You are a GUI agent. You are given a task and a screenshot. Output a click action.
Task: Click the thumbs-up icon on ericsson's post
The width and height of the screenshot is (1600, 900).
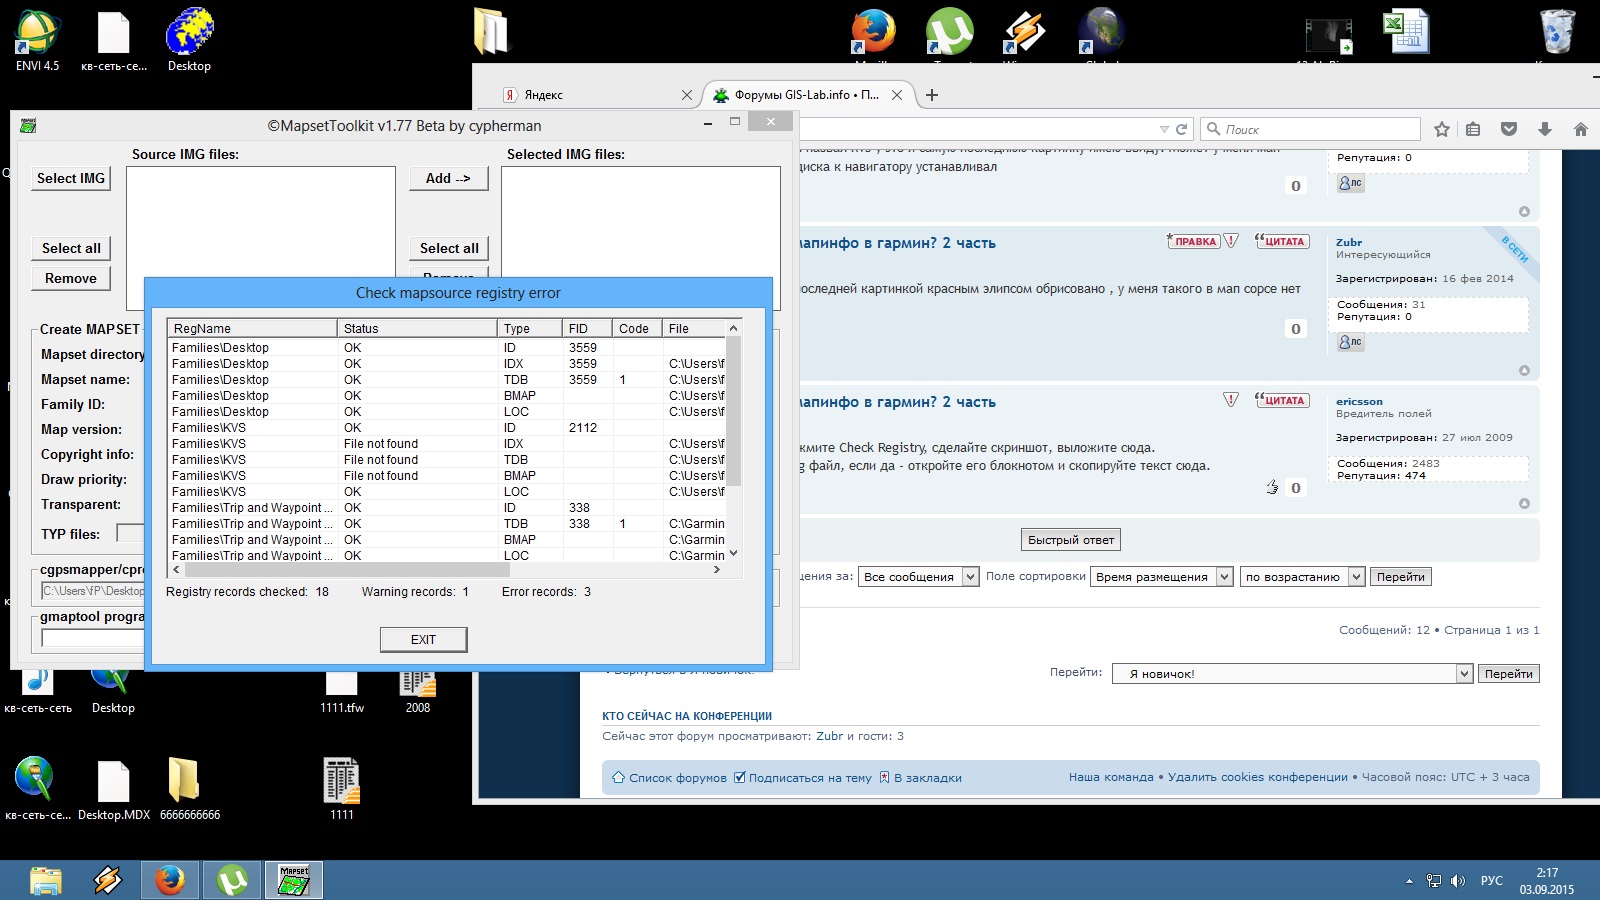point(1272,487)
